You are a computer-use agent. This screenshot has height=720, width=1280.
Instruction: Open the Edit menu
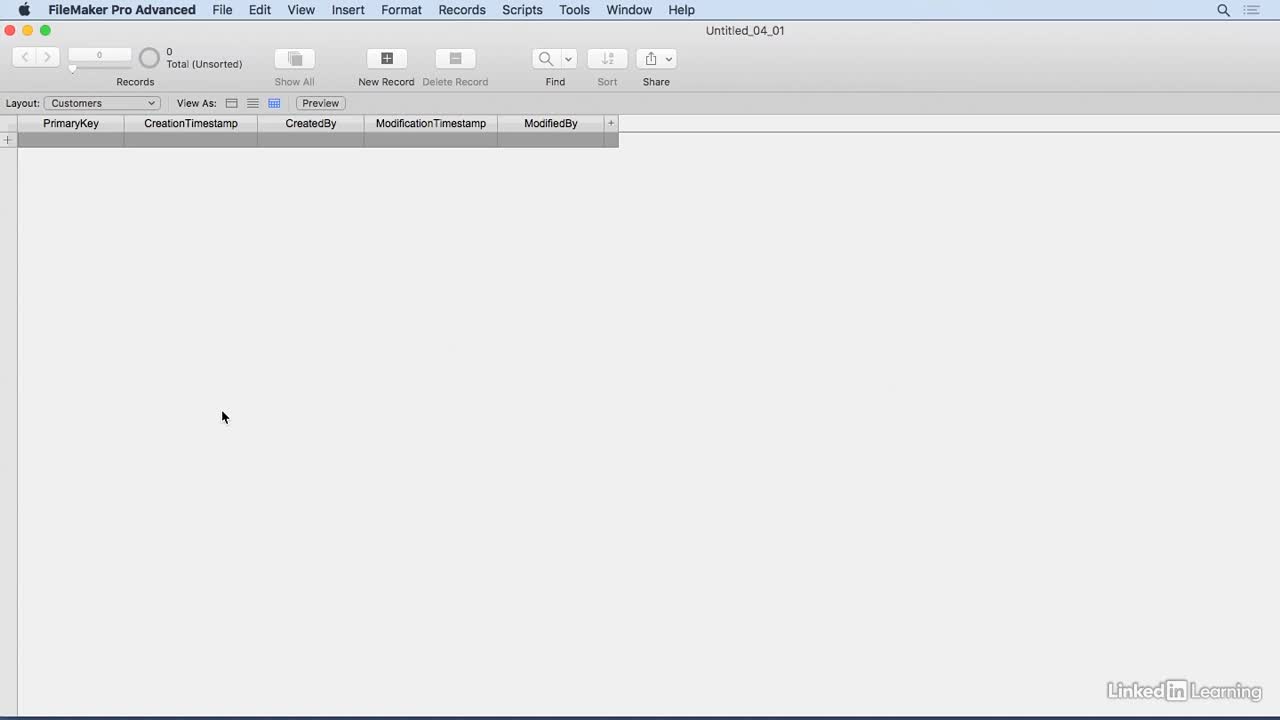[x=260, y=10]
